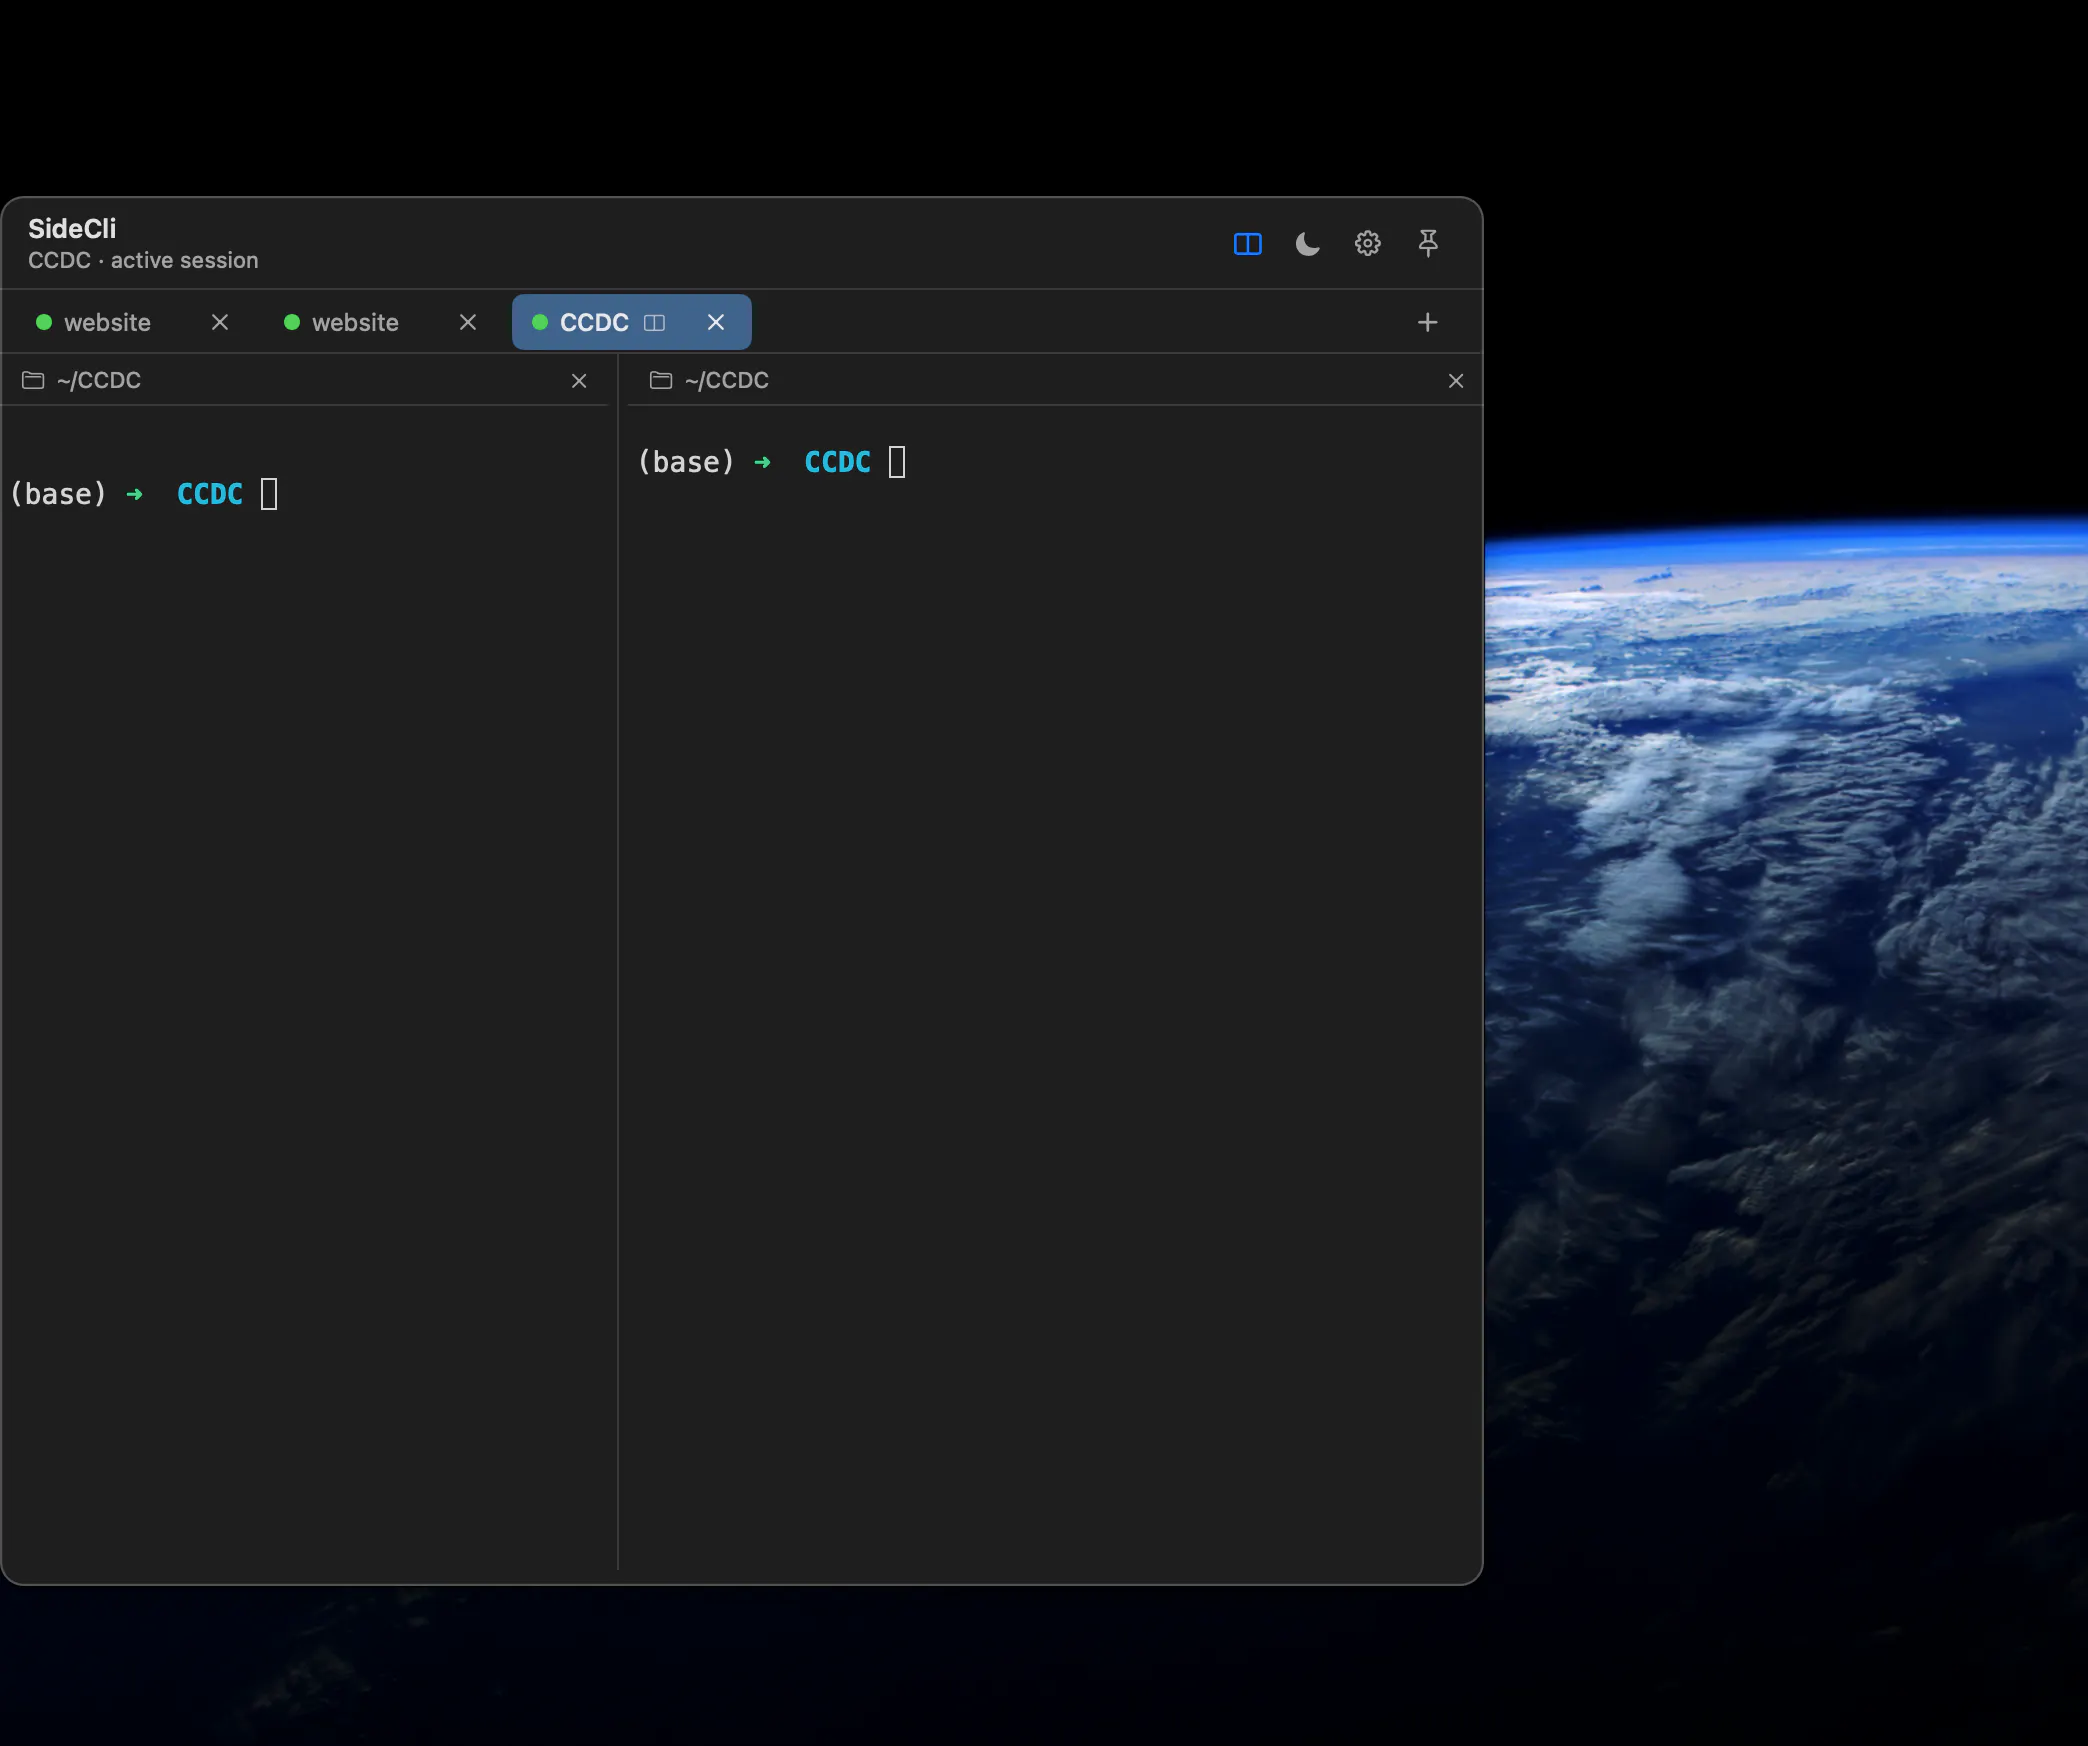Focus the left terminal prompt
The width and height of the screenshot is (2088, 1746).
145,494
